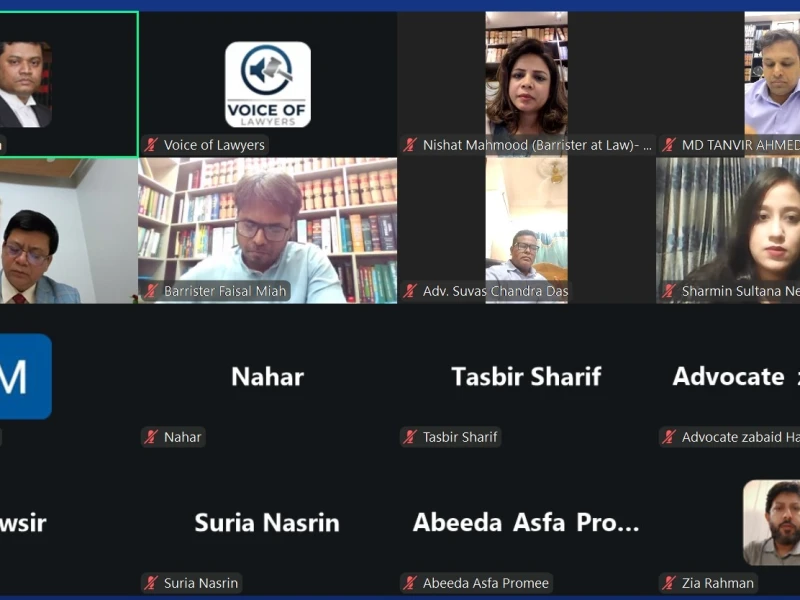Click muted mic icon for Barrister Faisal Miah
Screen dimensions: 800x600
pos(151,291)
